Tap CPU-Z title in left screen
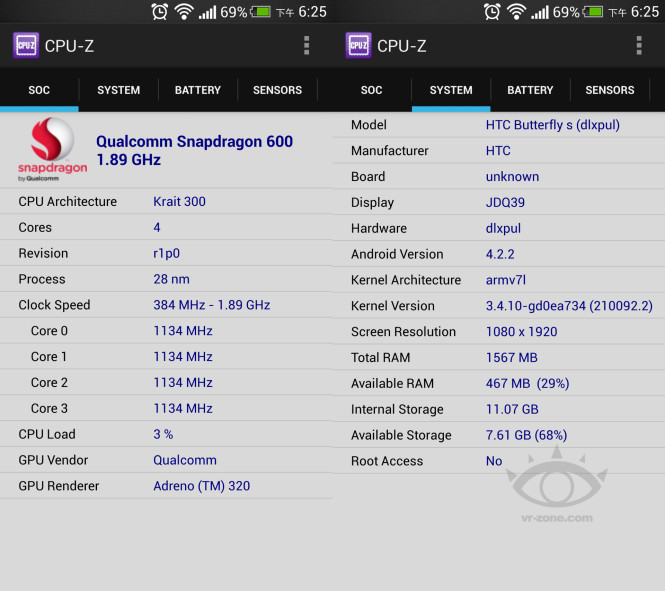The height and width of the screenshot is (591, 665). (69, 46)
